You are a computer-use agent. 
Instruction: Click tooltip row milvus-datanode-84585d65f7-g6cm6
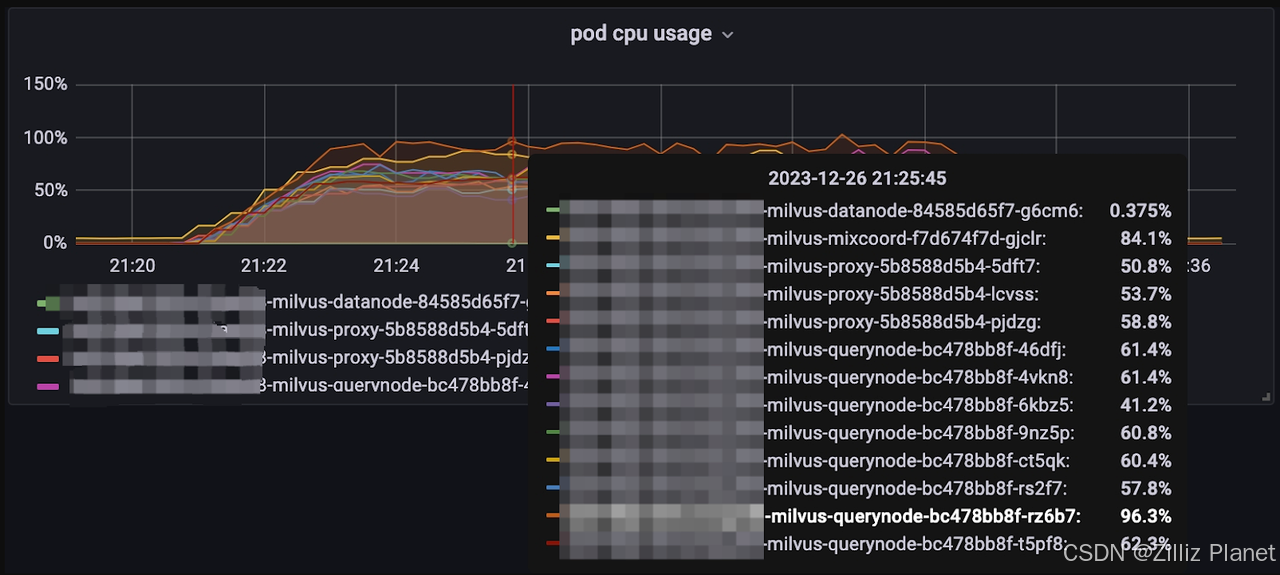click(x=859, y=211)
